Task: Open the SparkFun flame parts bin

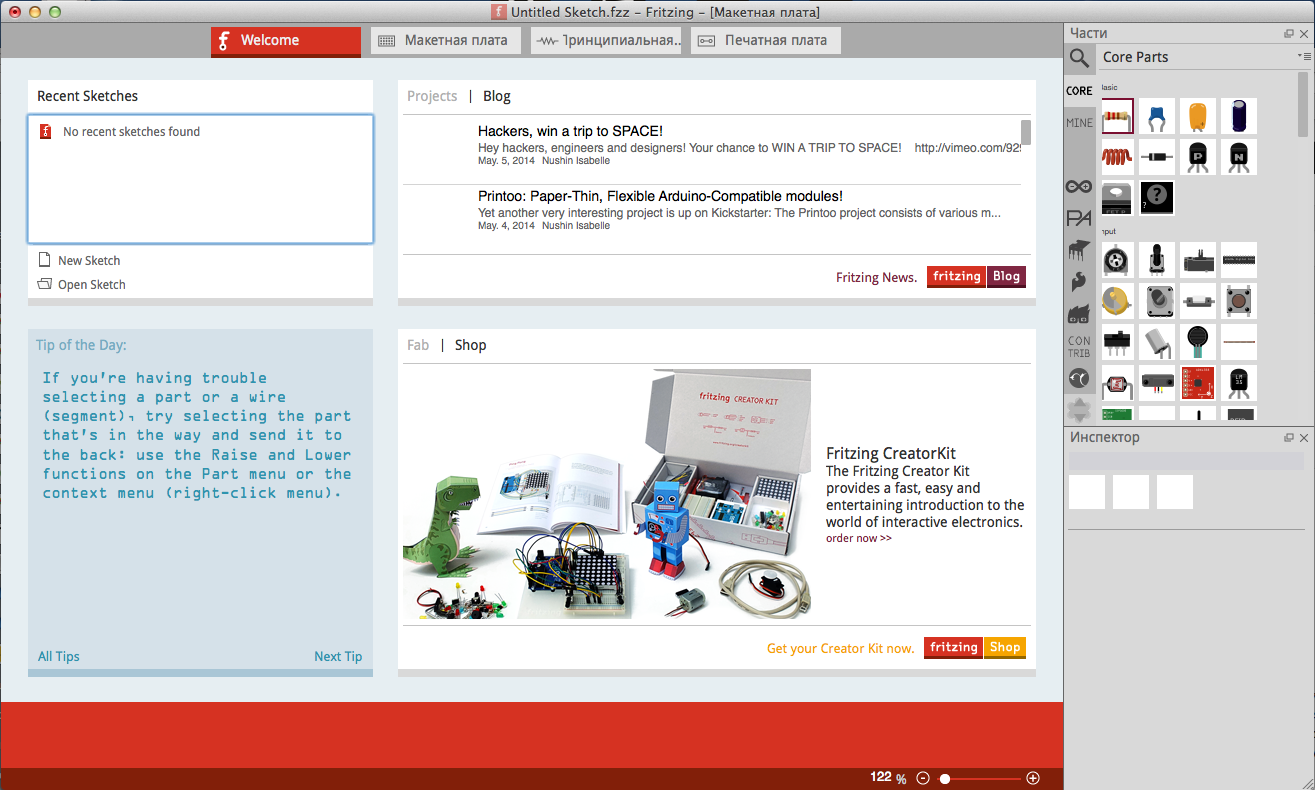Action: [x=1079, y=282]
